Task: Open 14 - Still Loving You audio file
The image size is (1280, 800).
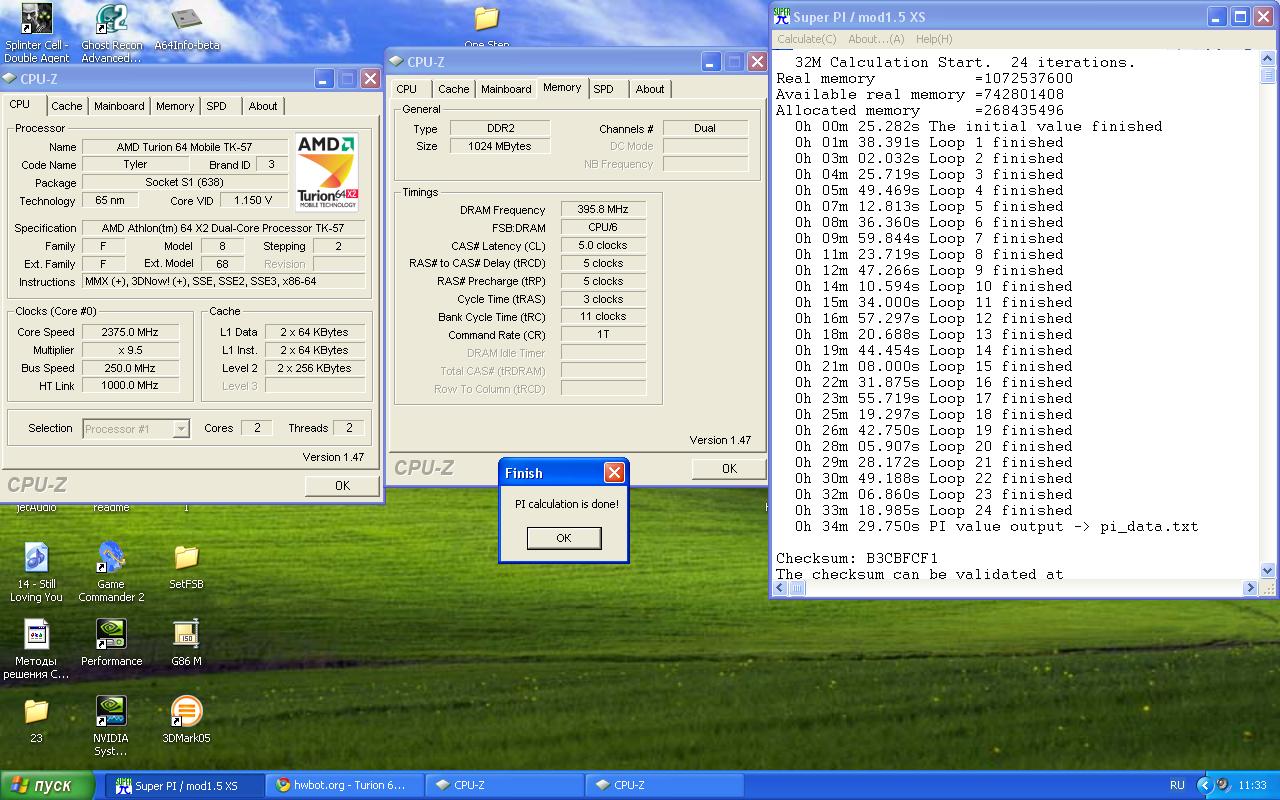Action: coord(36,572)
